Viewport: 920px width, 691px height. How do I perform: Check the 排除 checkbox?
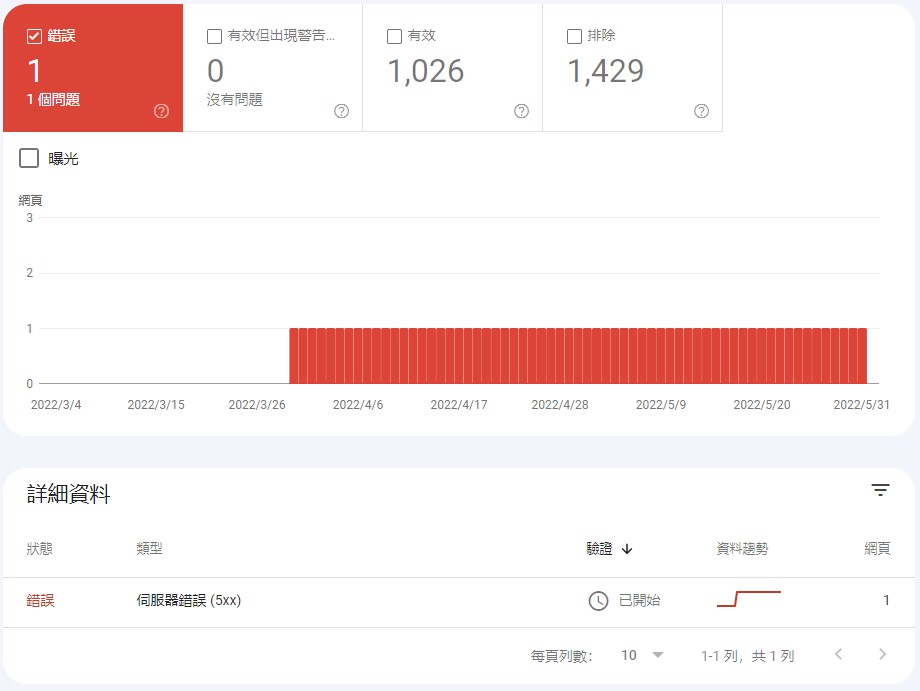click(x=574, y=36)
